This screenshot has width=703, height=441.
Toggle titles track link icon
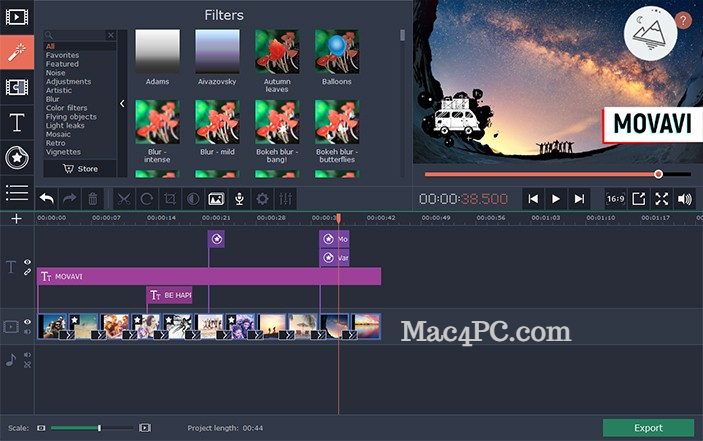(x=27, y=272)
